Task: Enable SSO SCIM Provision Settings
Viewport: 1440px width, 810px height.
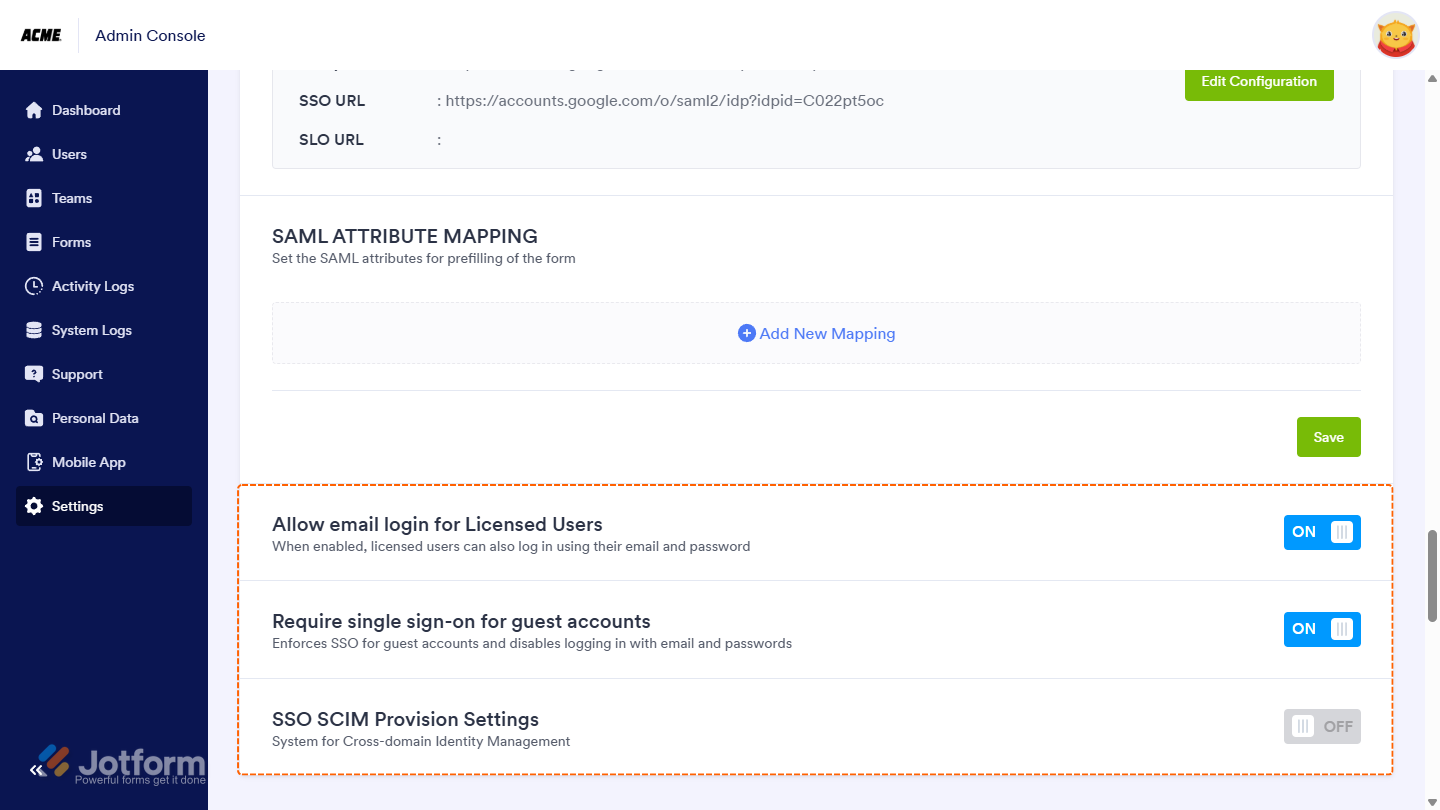Action: [1322, 726]
